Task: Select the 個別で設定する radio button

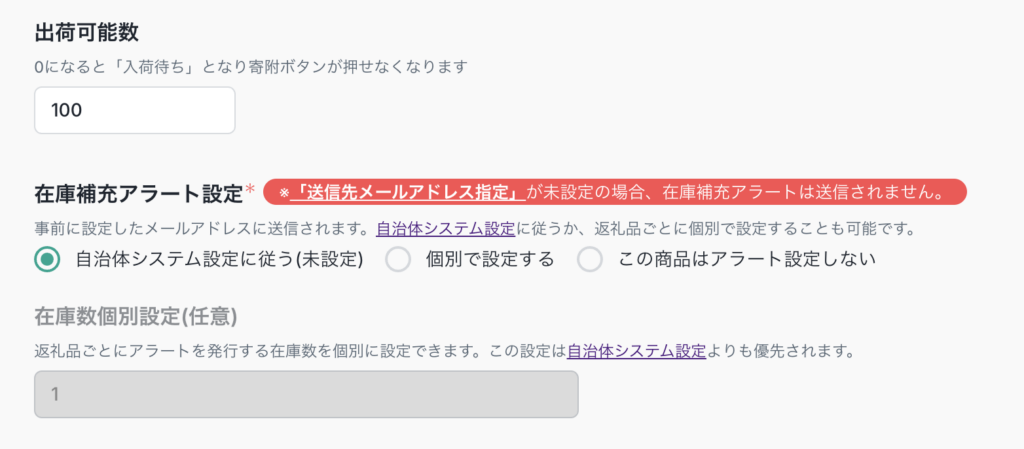Action: [398, 260]
